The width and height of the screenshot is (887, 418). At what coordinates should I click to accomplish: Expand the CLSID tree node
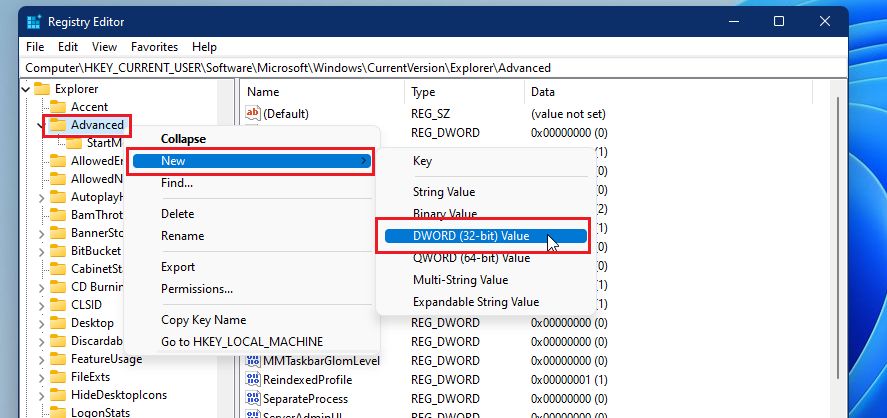tap(41, 305)
